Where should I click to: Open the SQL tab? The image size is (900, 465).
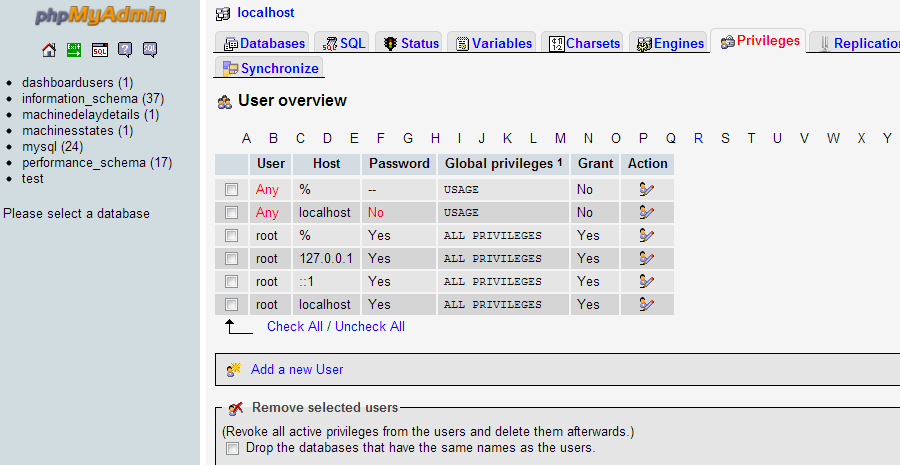(342, 43)
